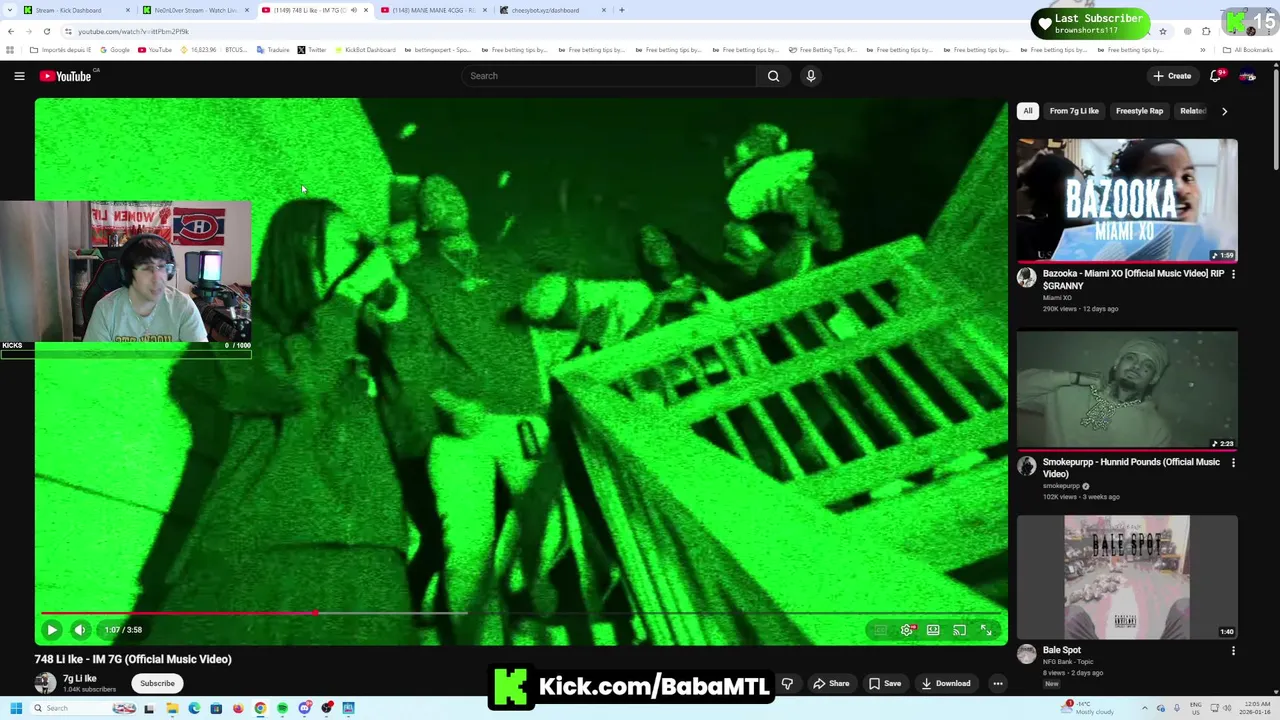Go to the YouTube home logo
Screen dimensions: 1280x720
pos(65,76)
